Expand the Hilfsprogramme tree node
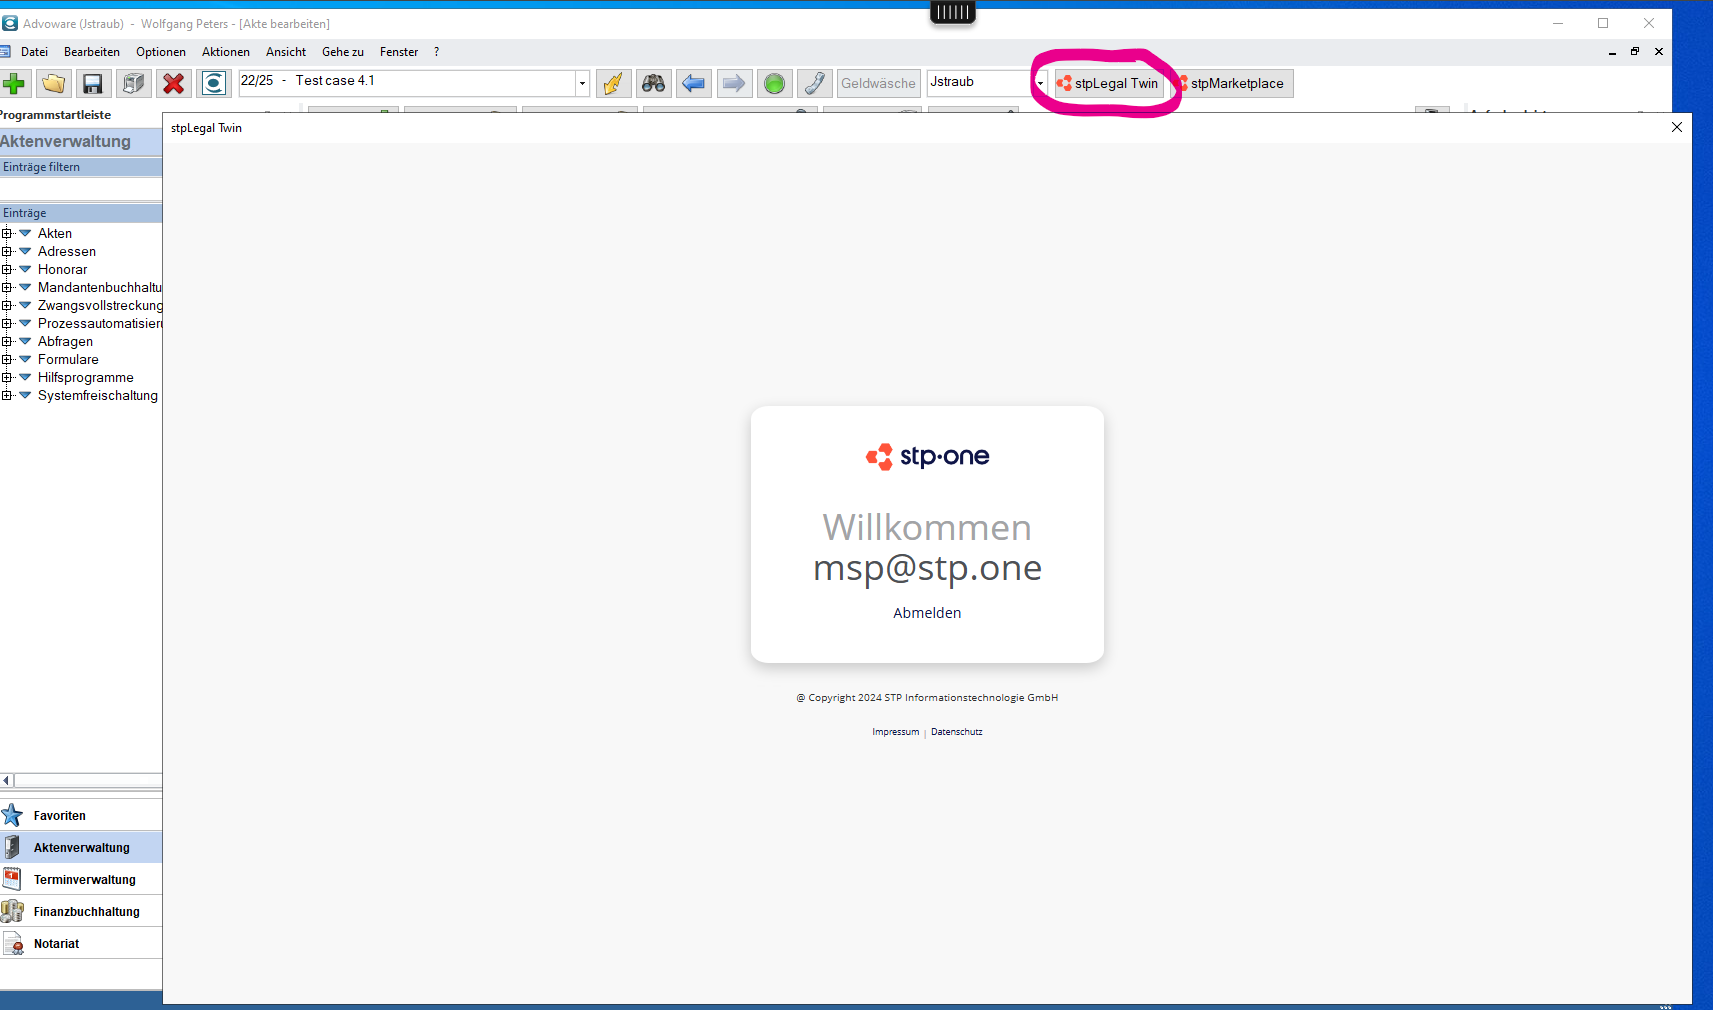This screenshot has width=1713, height=1010. click(x=7, y=377)
